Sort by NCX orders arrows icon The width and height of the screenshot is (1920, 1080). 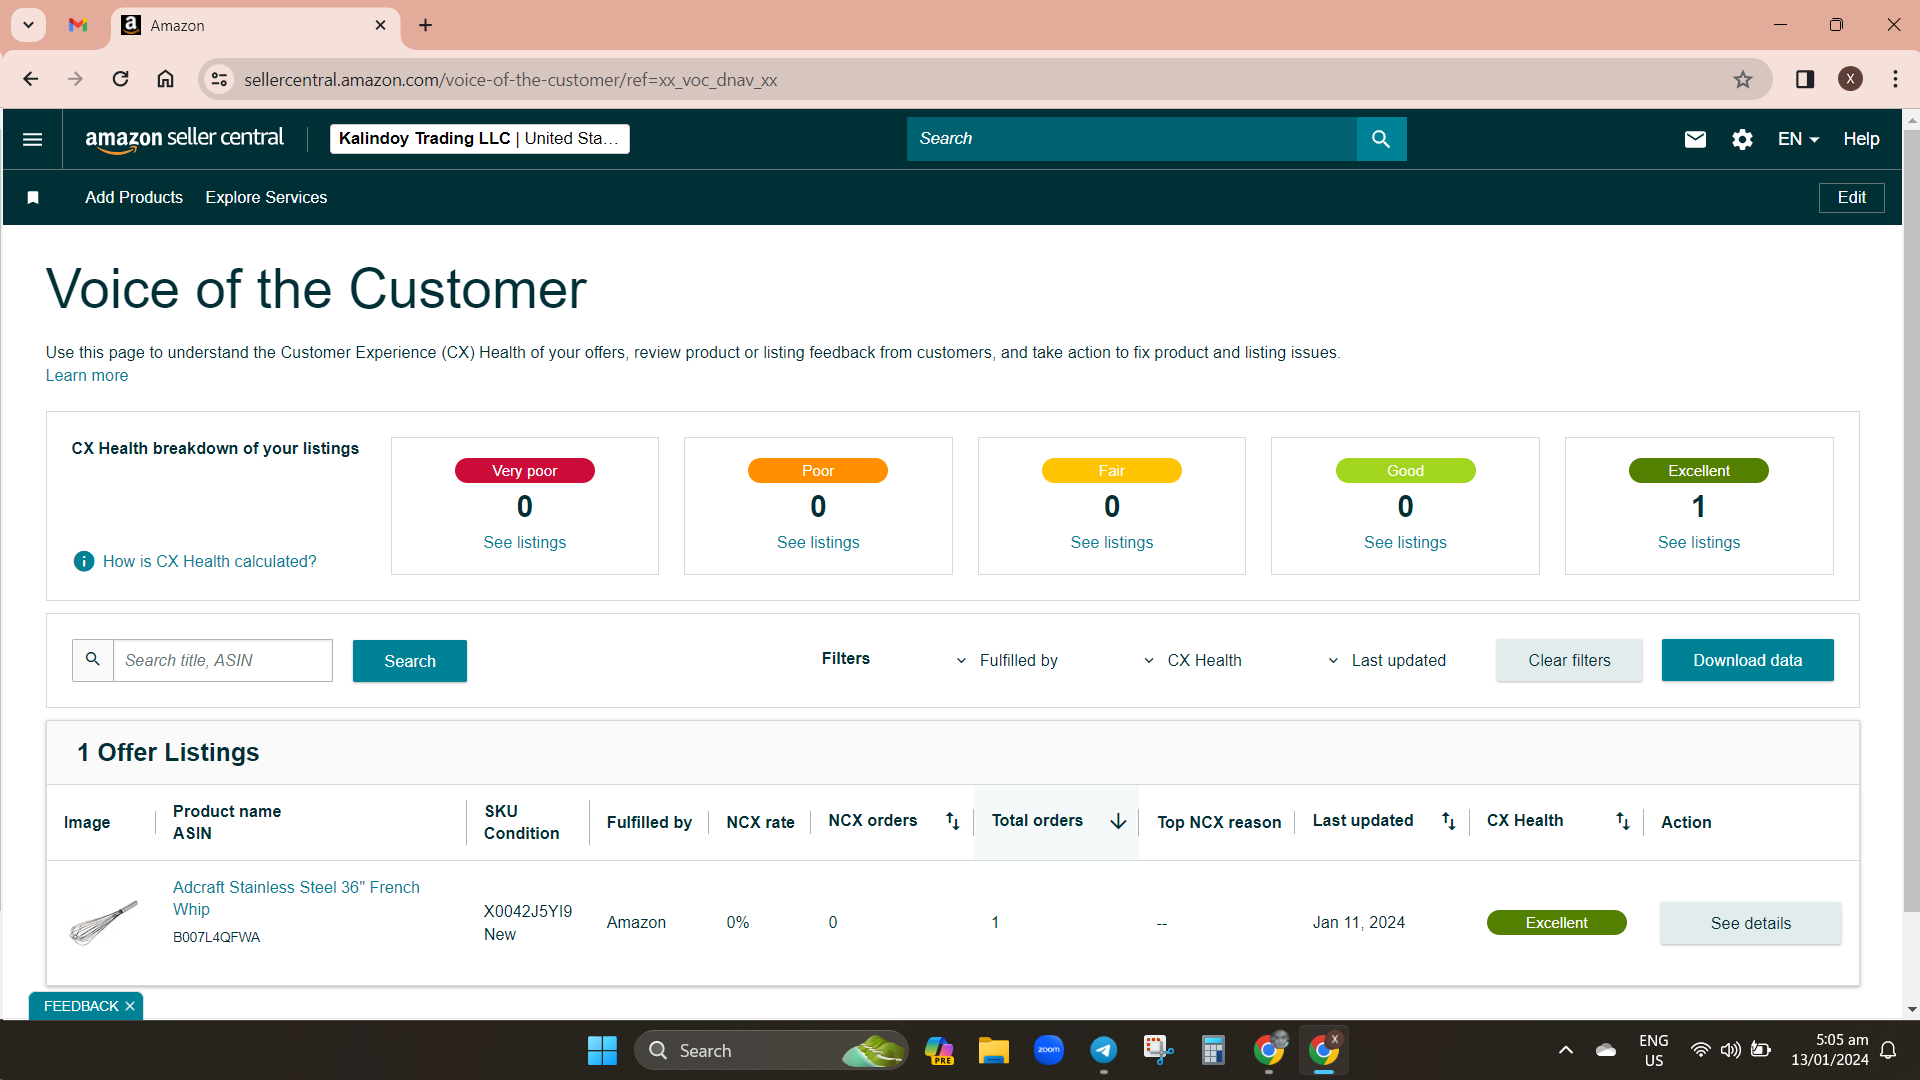(x=953, y=821)
